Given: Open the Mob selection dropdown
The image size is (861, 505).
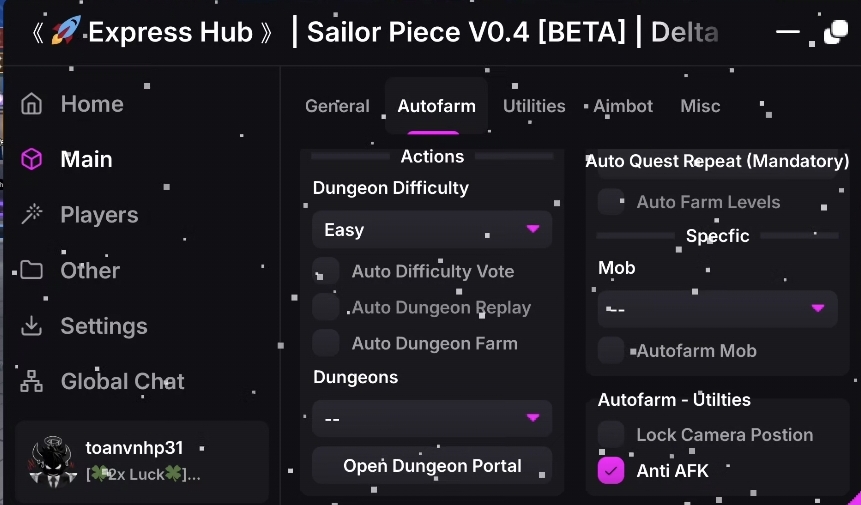Looking at the screenshot, I should [717, 309].
